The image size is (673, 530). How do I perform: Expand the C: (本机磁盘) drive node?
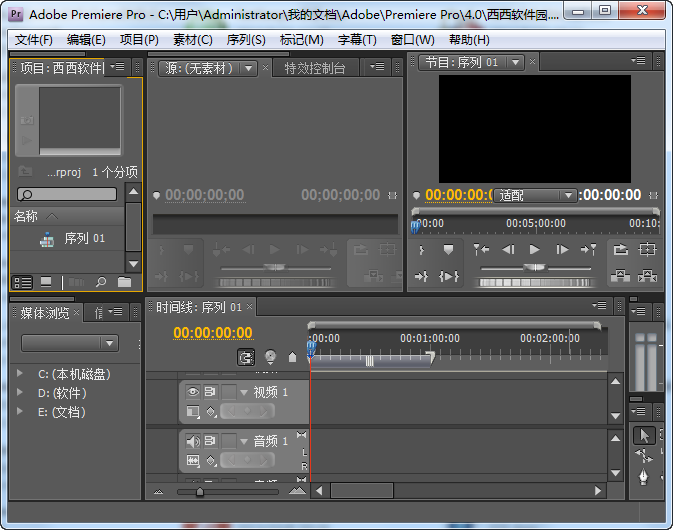tap(19, 374)
